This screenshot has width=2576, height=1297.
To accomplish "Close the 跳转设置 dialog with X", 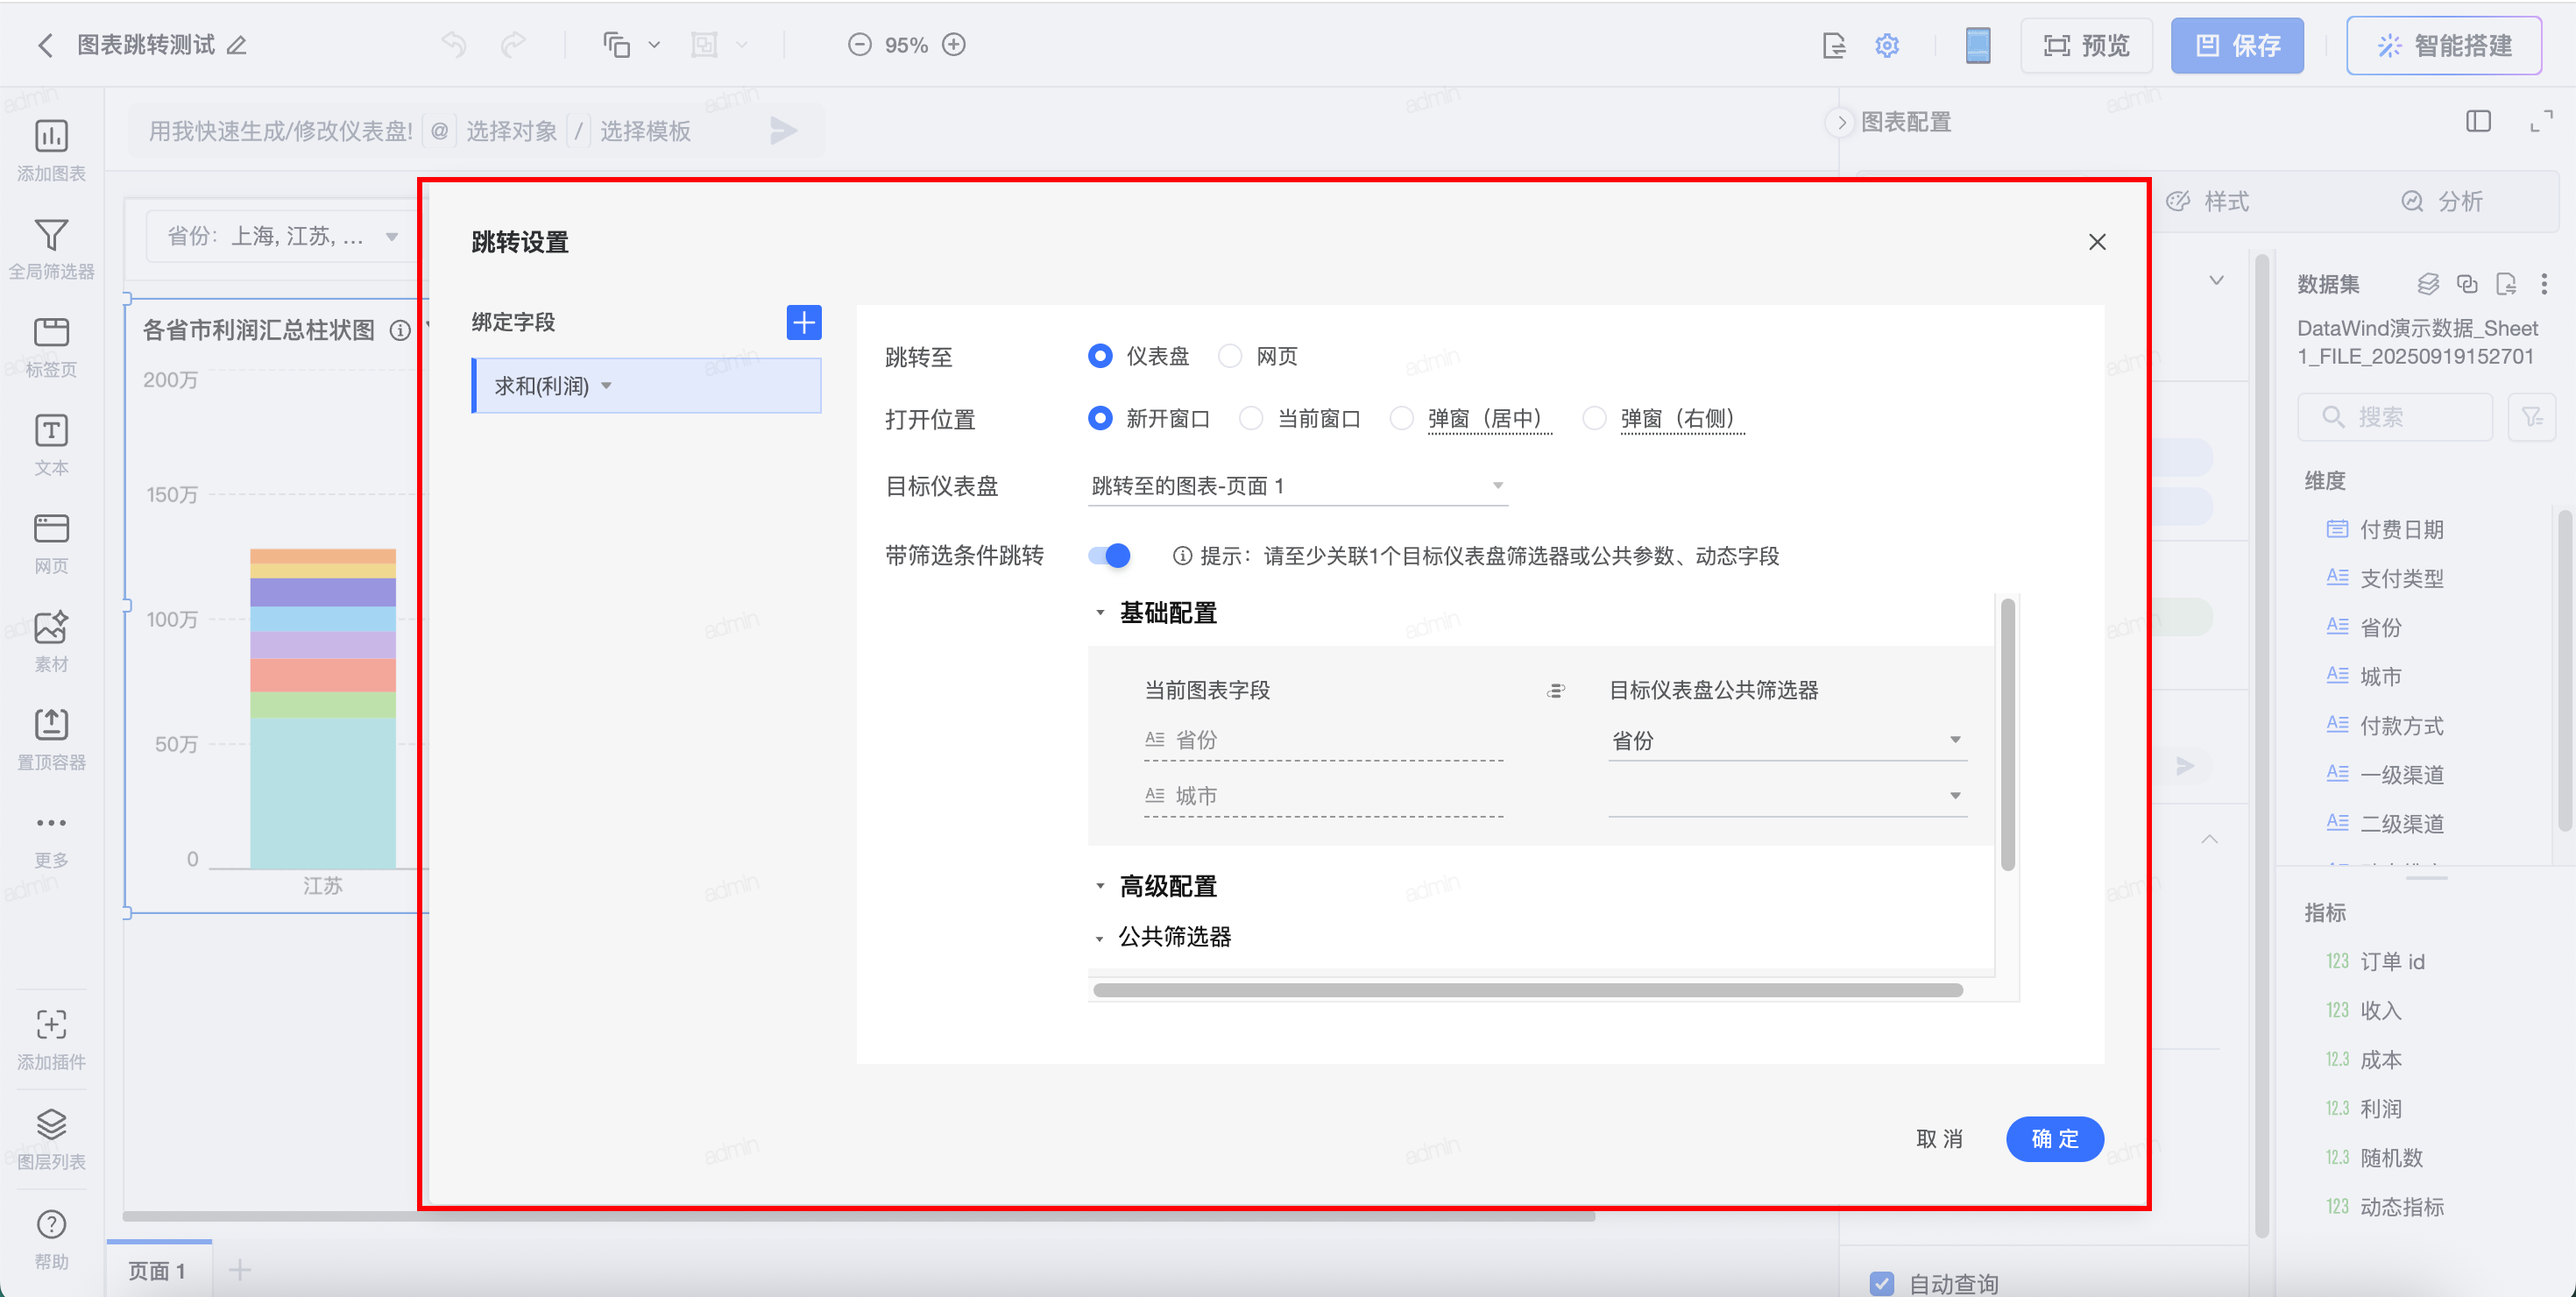I will coord(2097,242).
